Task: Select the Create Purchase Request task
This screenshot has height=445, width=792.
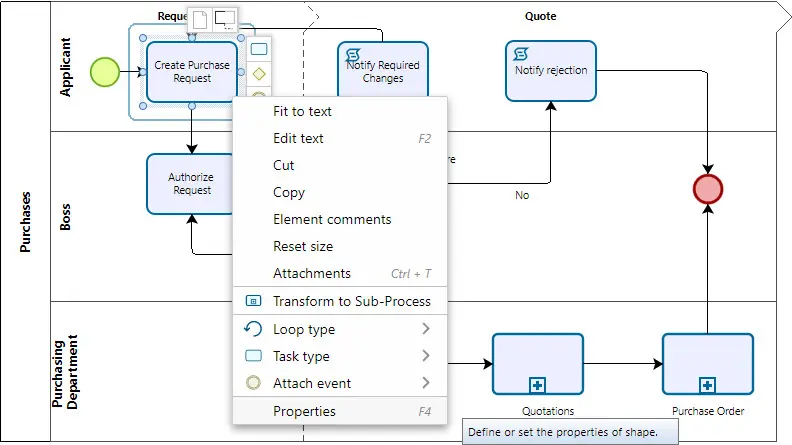Action: click(x=192, y=72)
